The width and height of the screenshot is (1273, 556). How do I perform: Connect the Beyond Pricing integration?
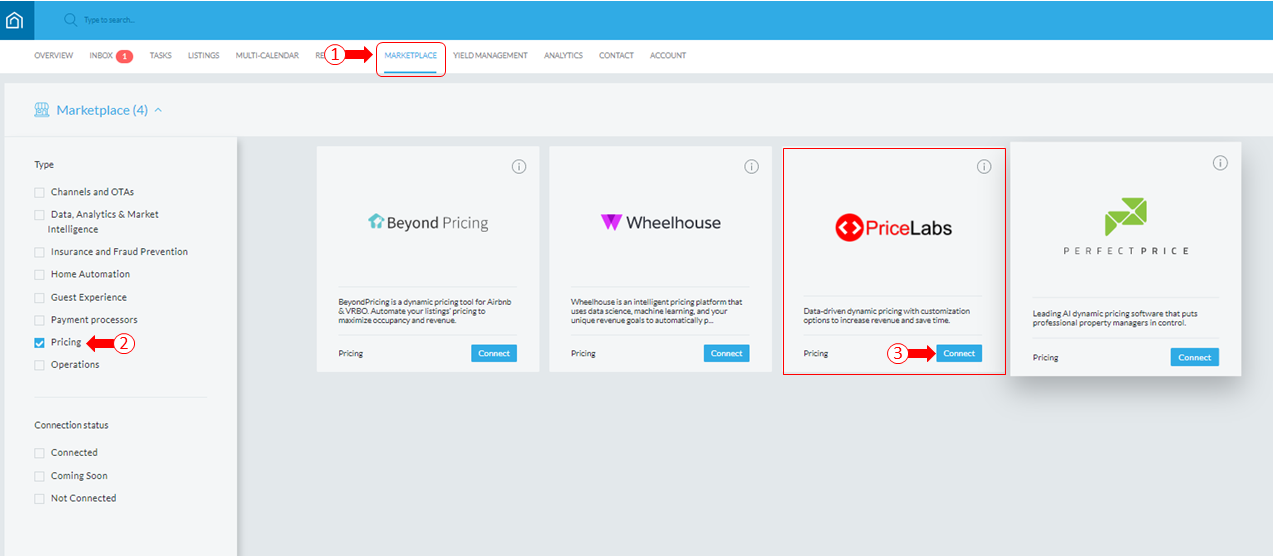pos(494,353)
